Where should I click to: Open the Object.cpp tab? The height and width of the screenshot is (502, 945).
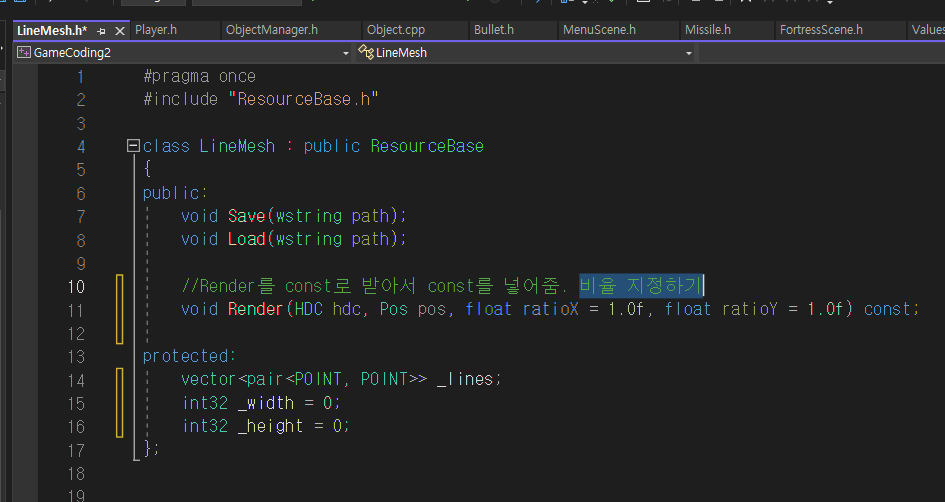click(x=395, y=30)
